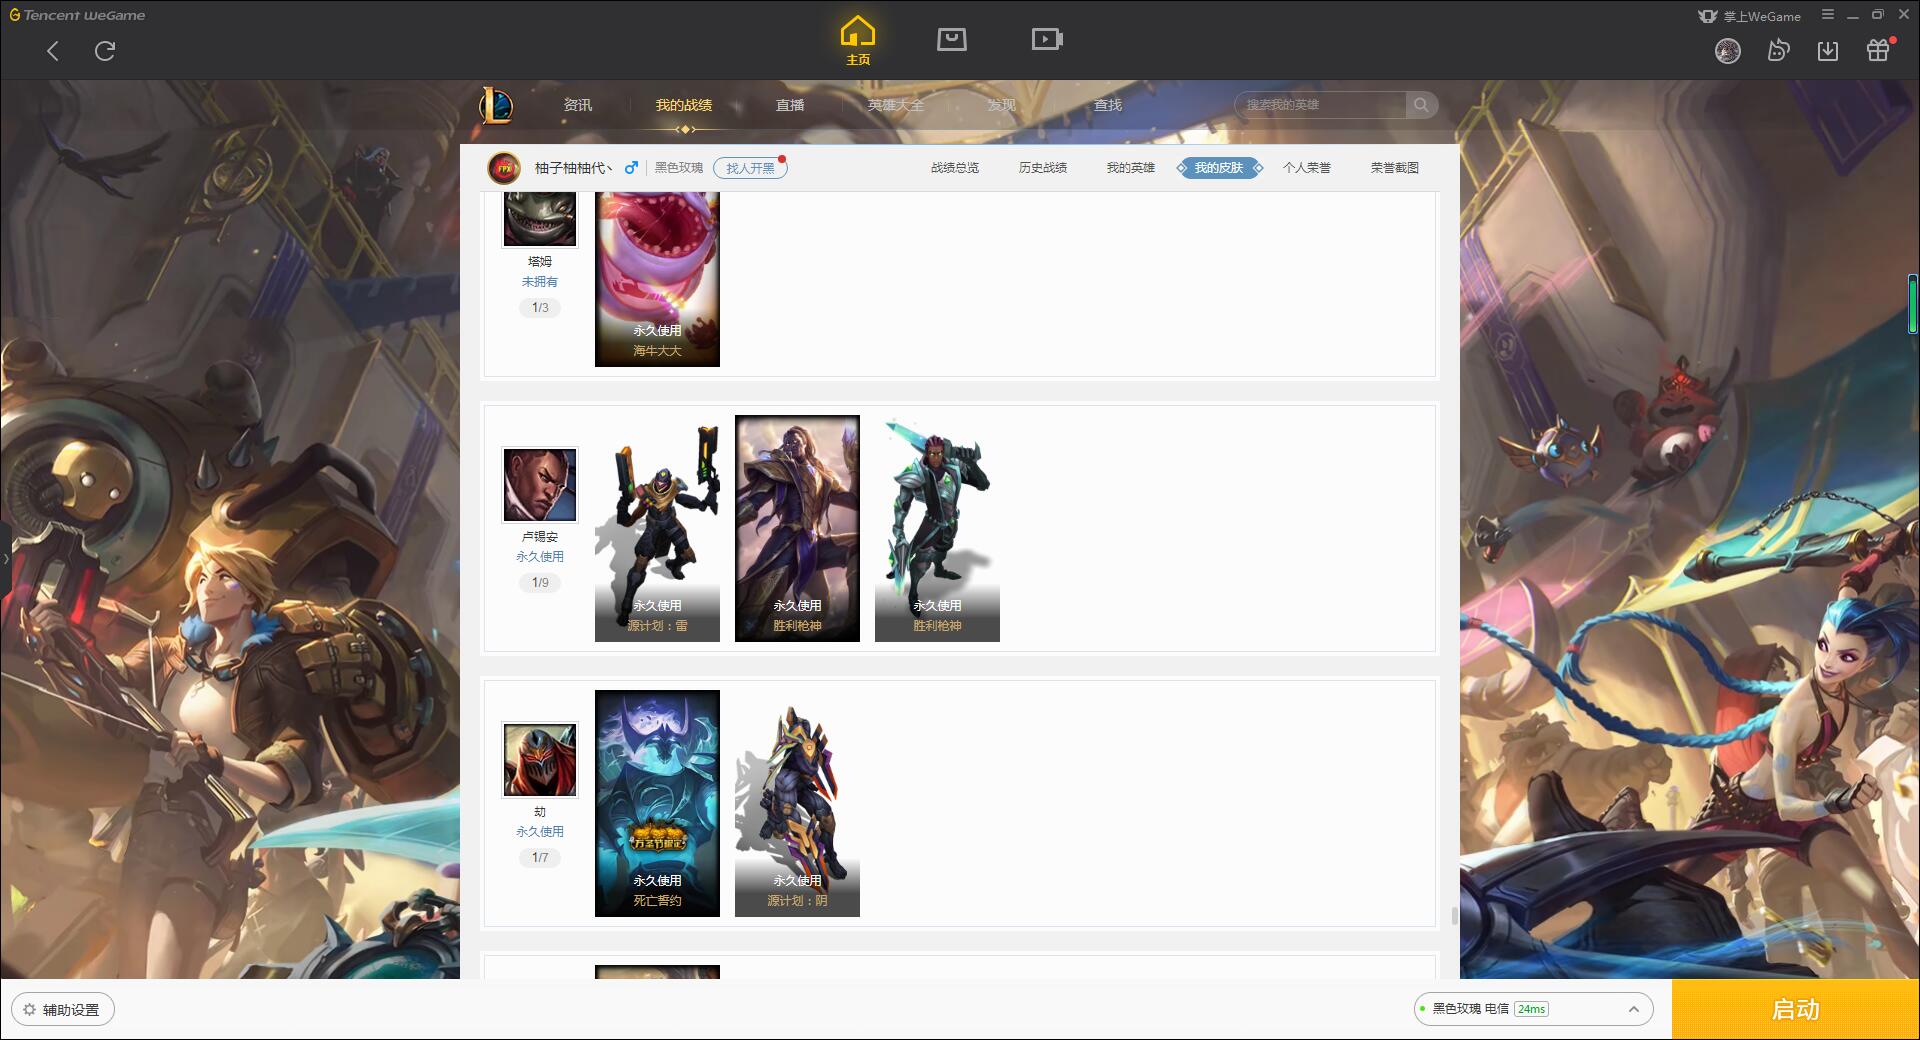Go back with the left arrow
This screenshot has width=1920, height=1040.
(53, 51)
